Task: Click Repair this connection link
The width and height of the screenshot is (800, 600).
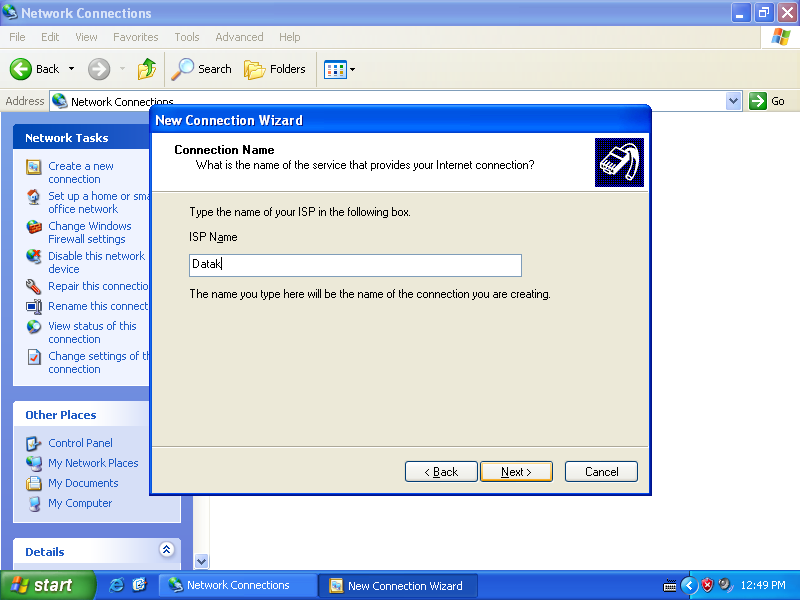Action: pos(98,286)
